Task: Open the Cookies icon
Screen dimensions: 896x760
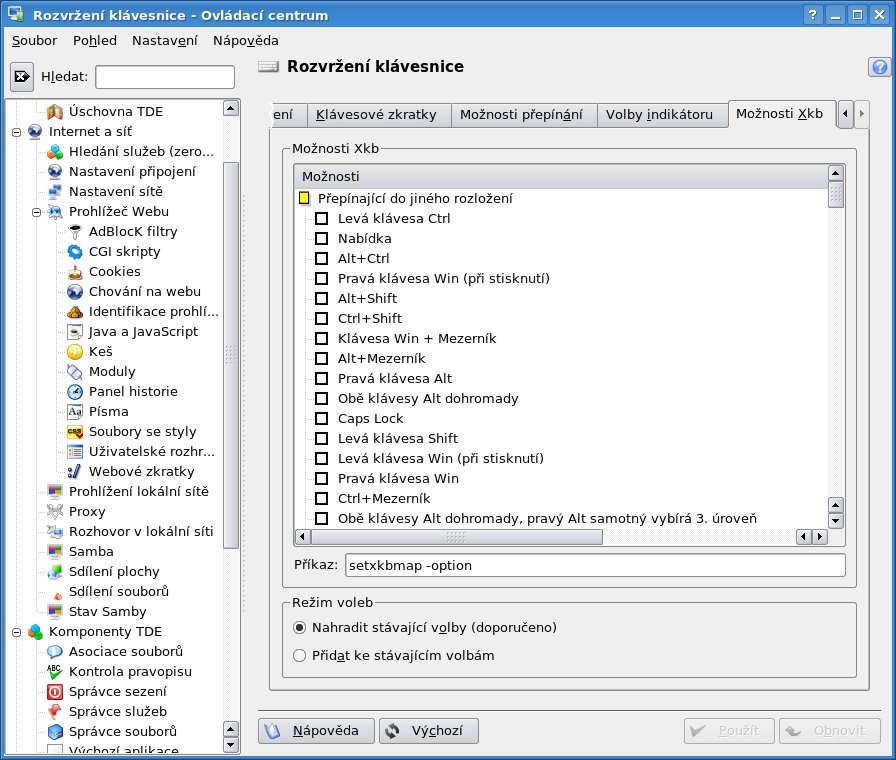Action: point(75,271)
